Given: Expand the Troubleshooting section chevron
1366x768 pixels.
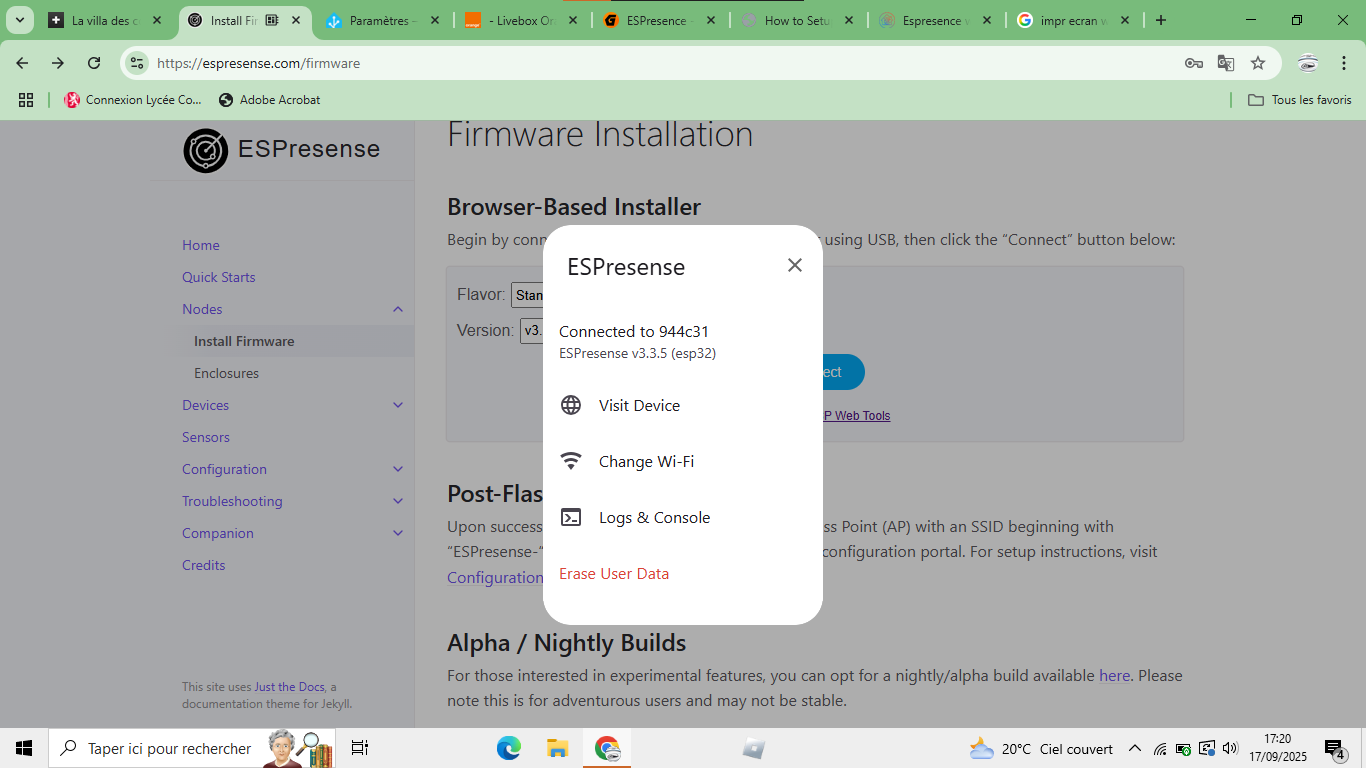Looking at the screenshot, I should coord(398,501).
